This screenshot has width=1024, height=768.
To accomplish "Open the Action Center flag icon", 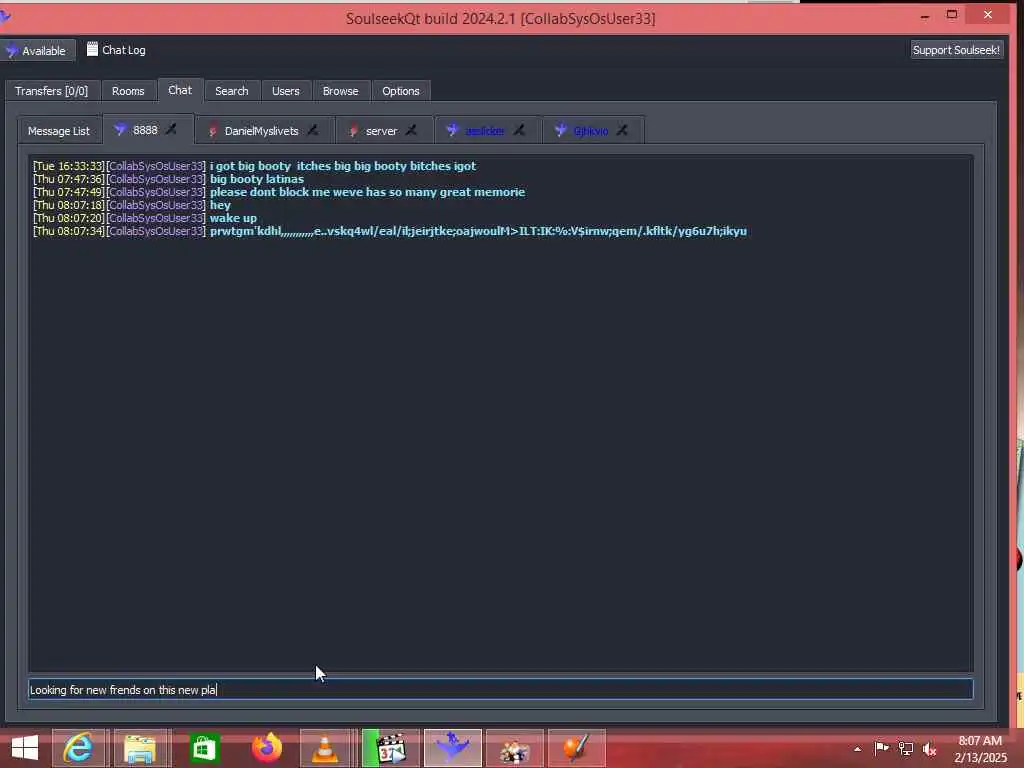I will 881,748.
